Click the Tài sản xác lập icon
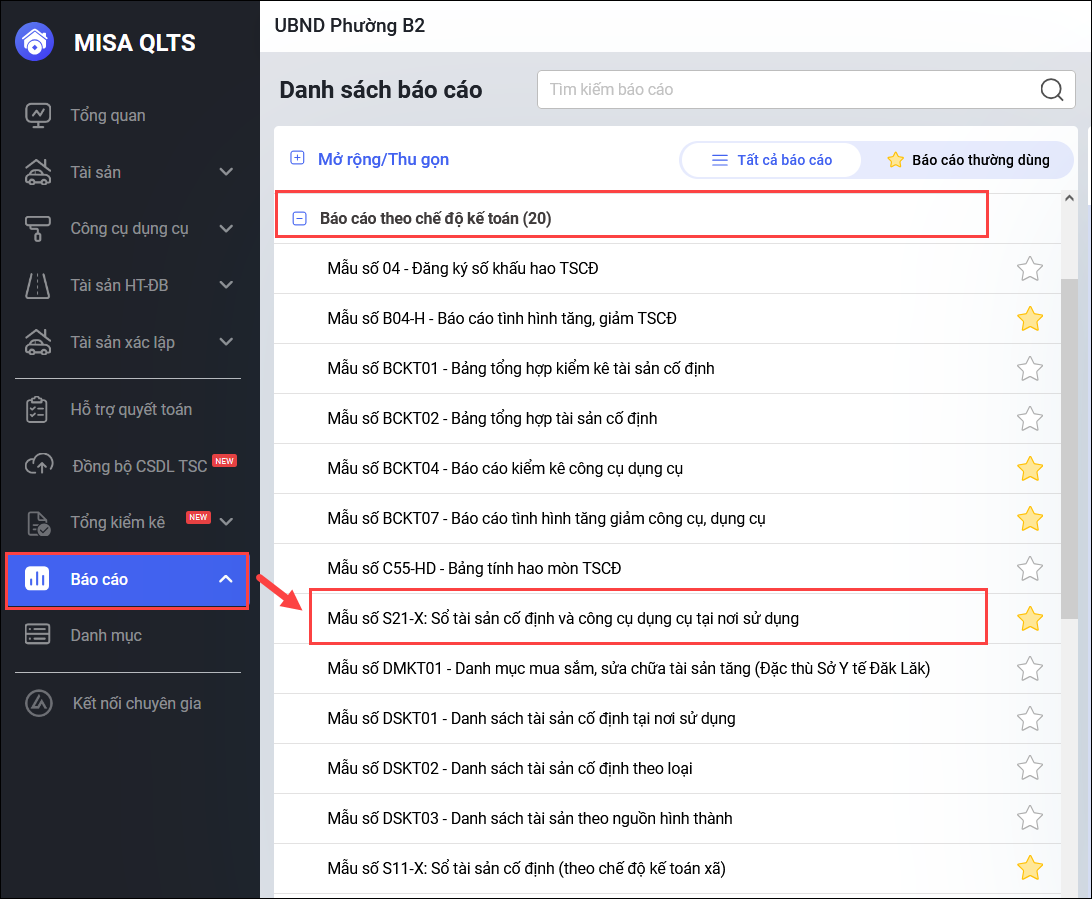The image size is (1092, 899). [38, 342]
